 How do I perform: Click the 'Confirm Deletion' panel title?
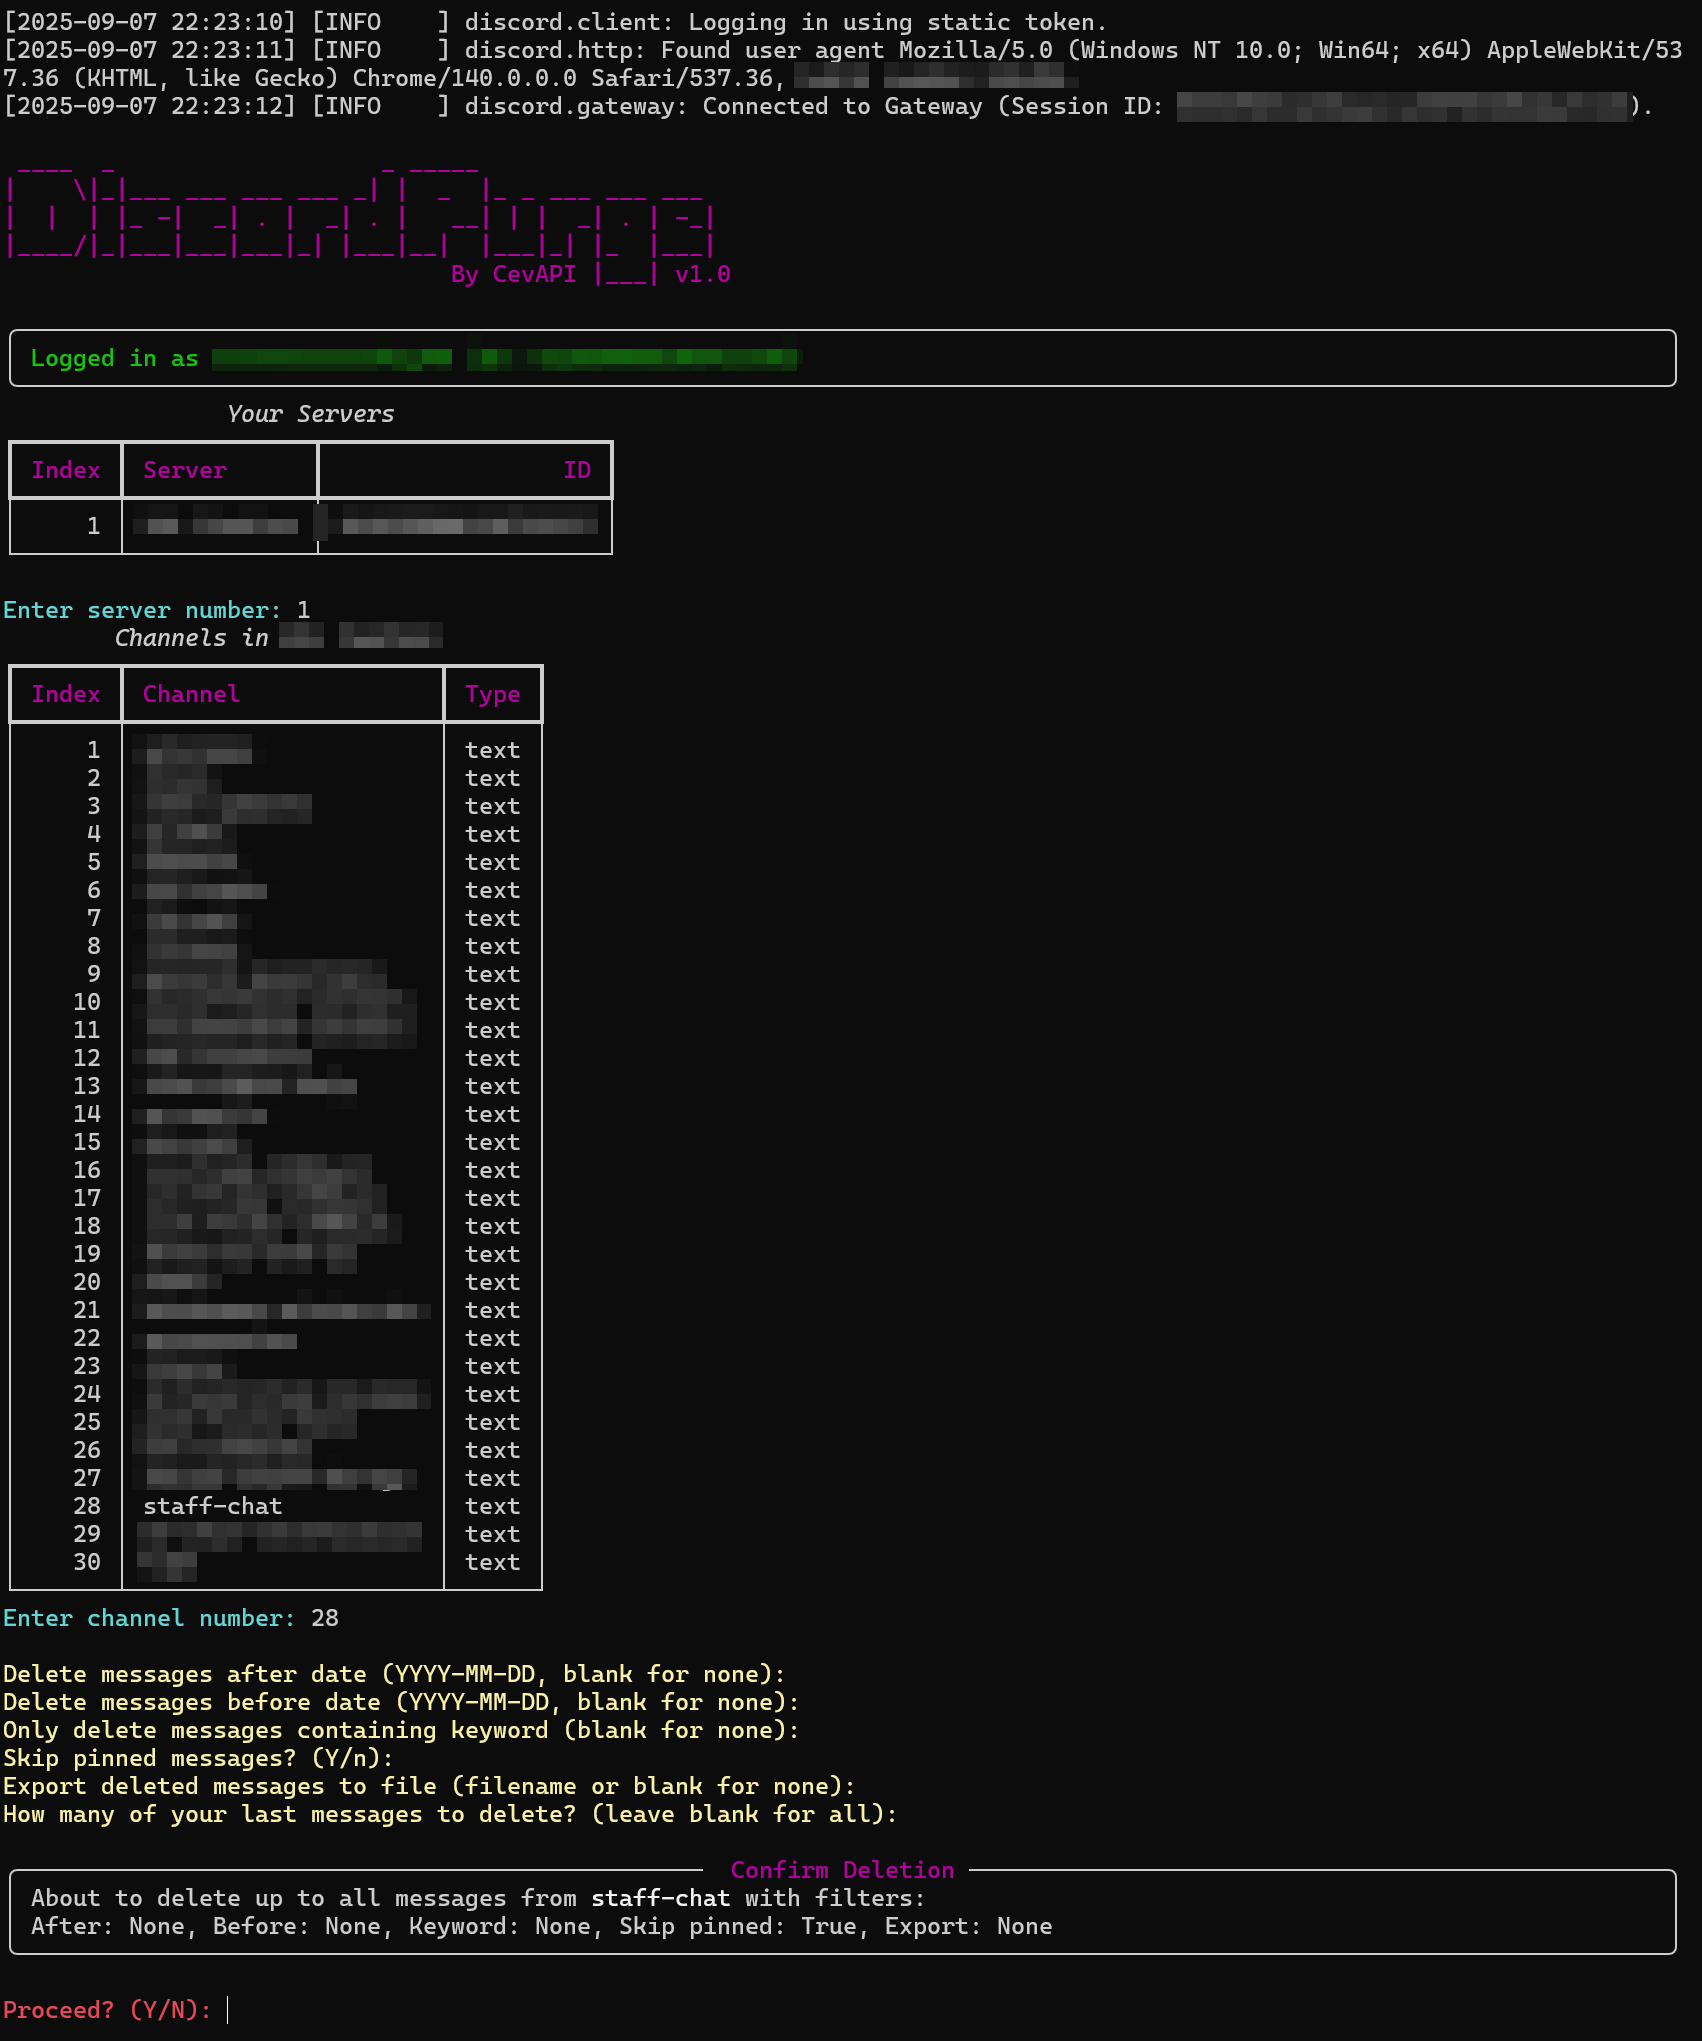click(x=842, y=1870)
